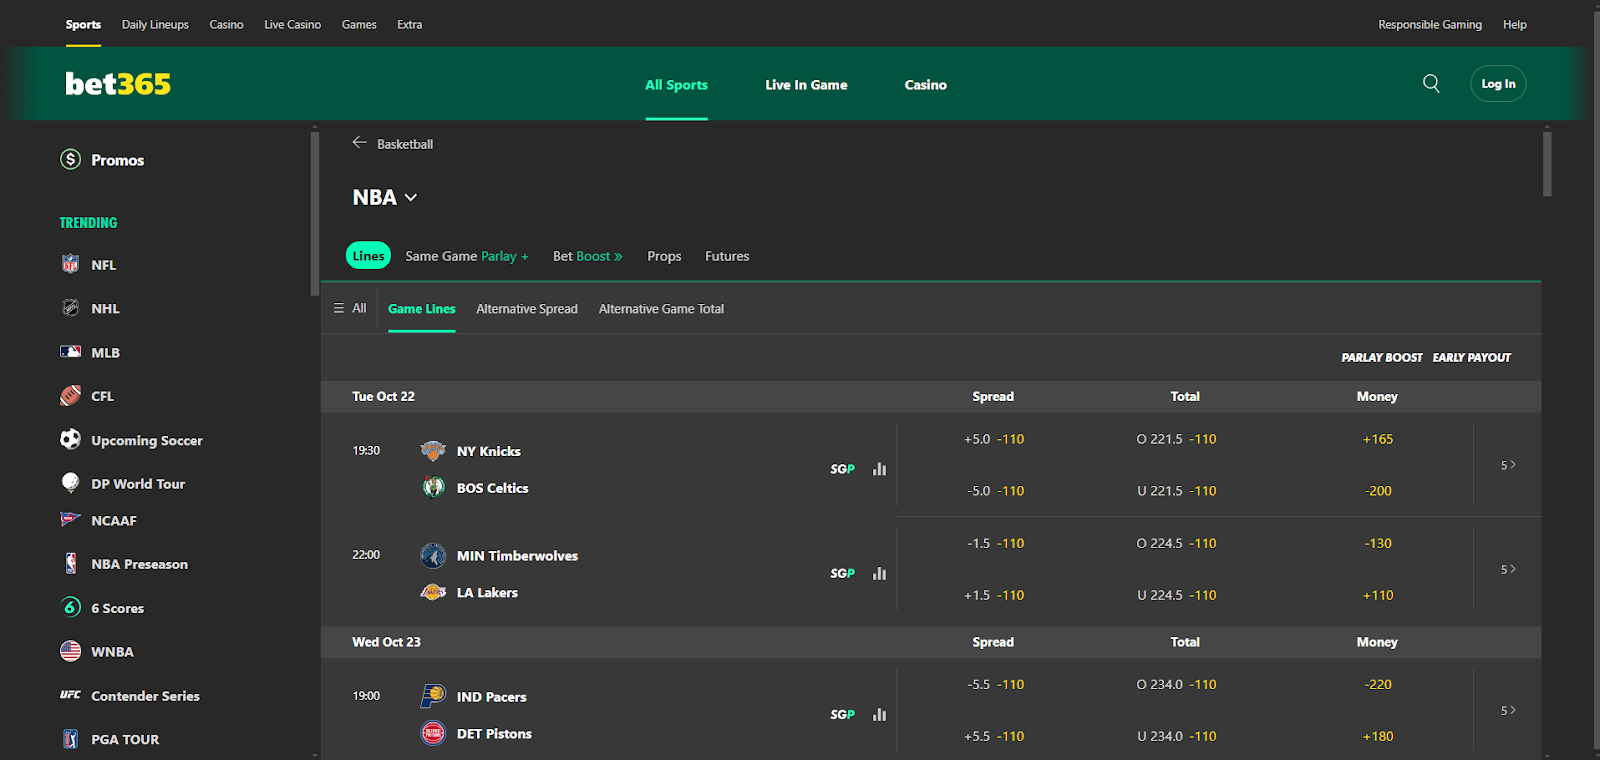Screen dimensions: 1600x760
Task: Click the Upcoming Soccer ball icon
Action: click(70, 439)
